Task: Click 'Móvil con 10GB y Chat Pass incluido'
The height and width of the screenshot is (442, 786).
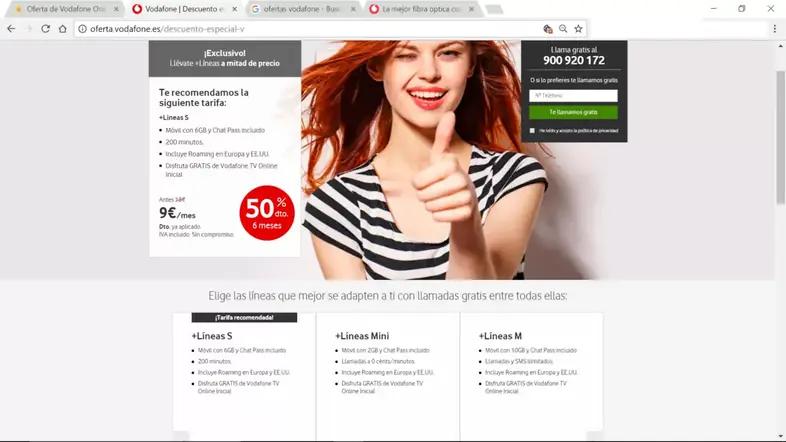Action: (531, 351)
